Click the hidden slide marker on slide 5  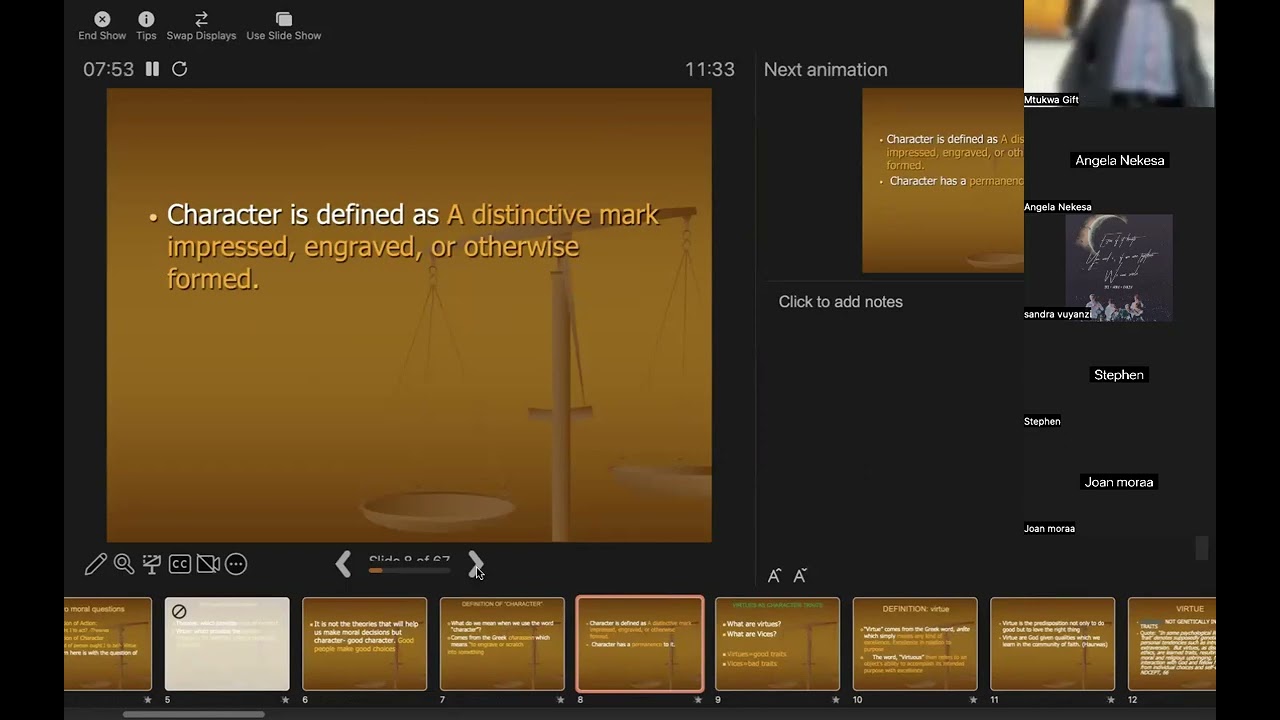click(179, 611)
